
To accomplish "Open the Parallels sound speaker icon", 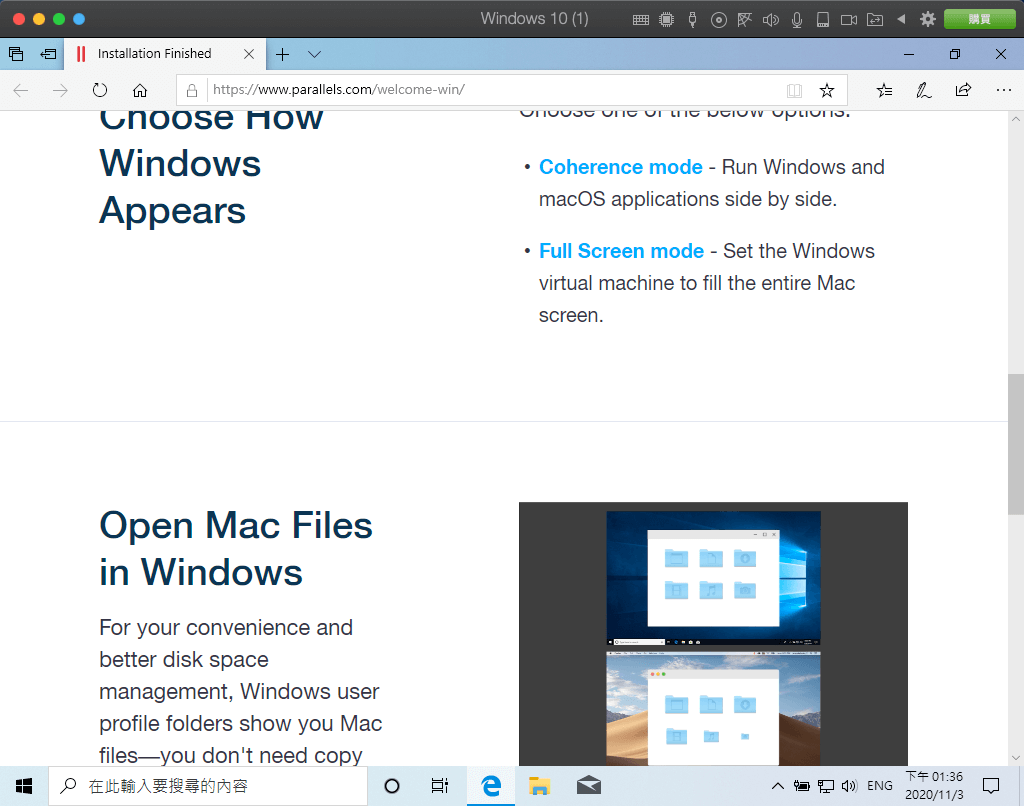I will click(771, 20).
